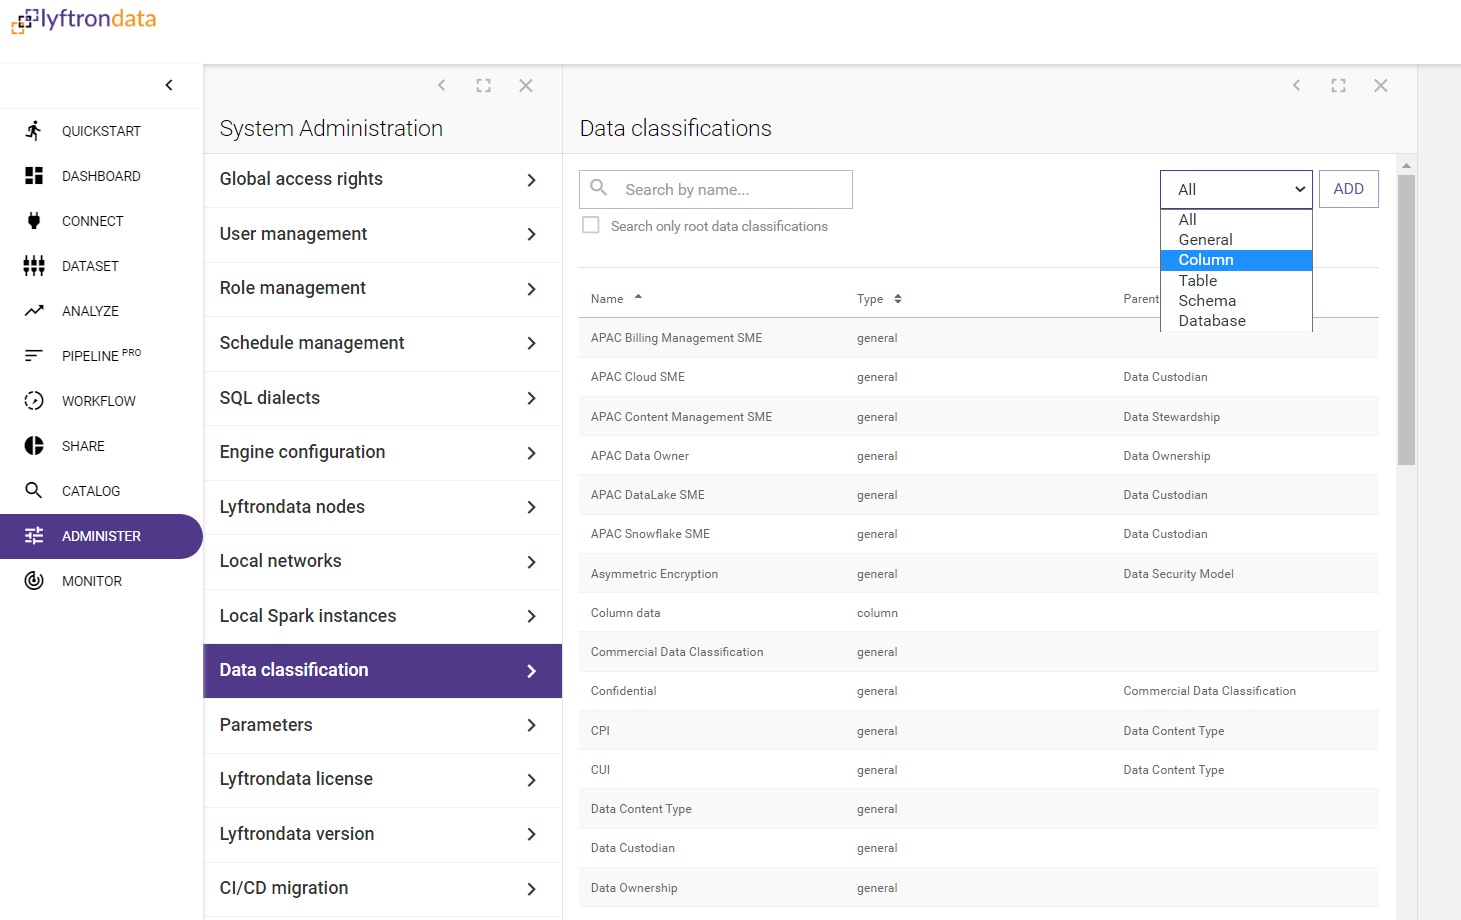This screenshot has height=920, width=1461.
Task: Select Column option in type dropdown
Action: click(1236, 260)
